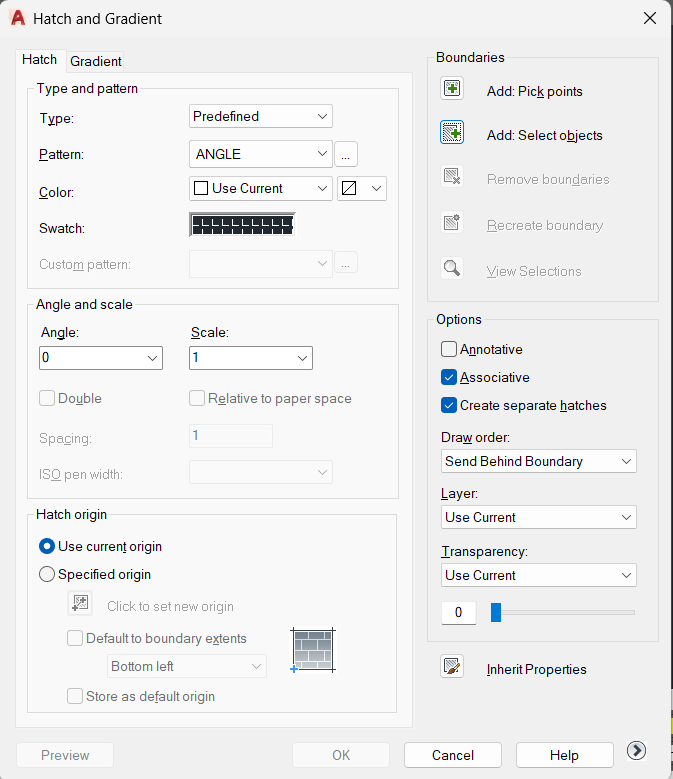
Task: Expand the dialog with the arrow icon
Action: point(636,750)
